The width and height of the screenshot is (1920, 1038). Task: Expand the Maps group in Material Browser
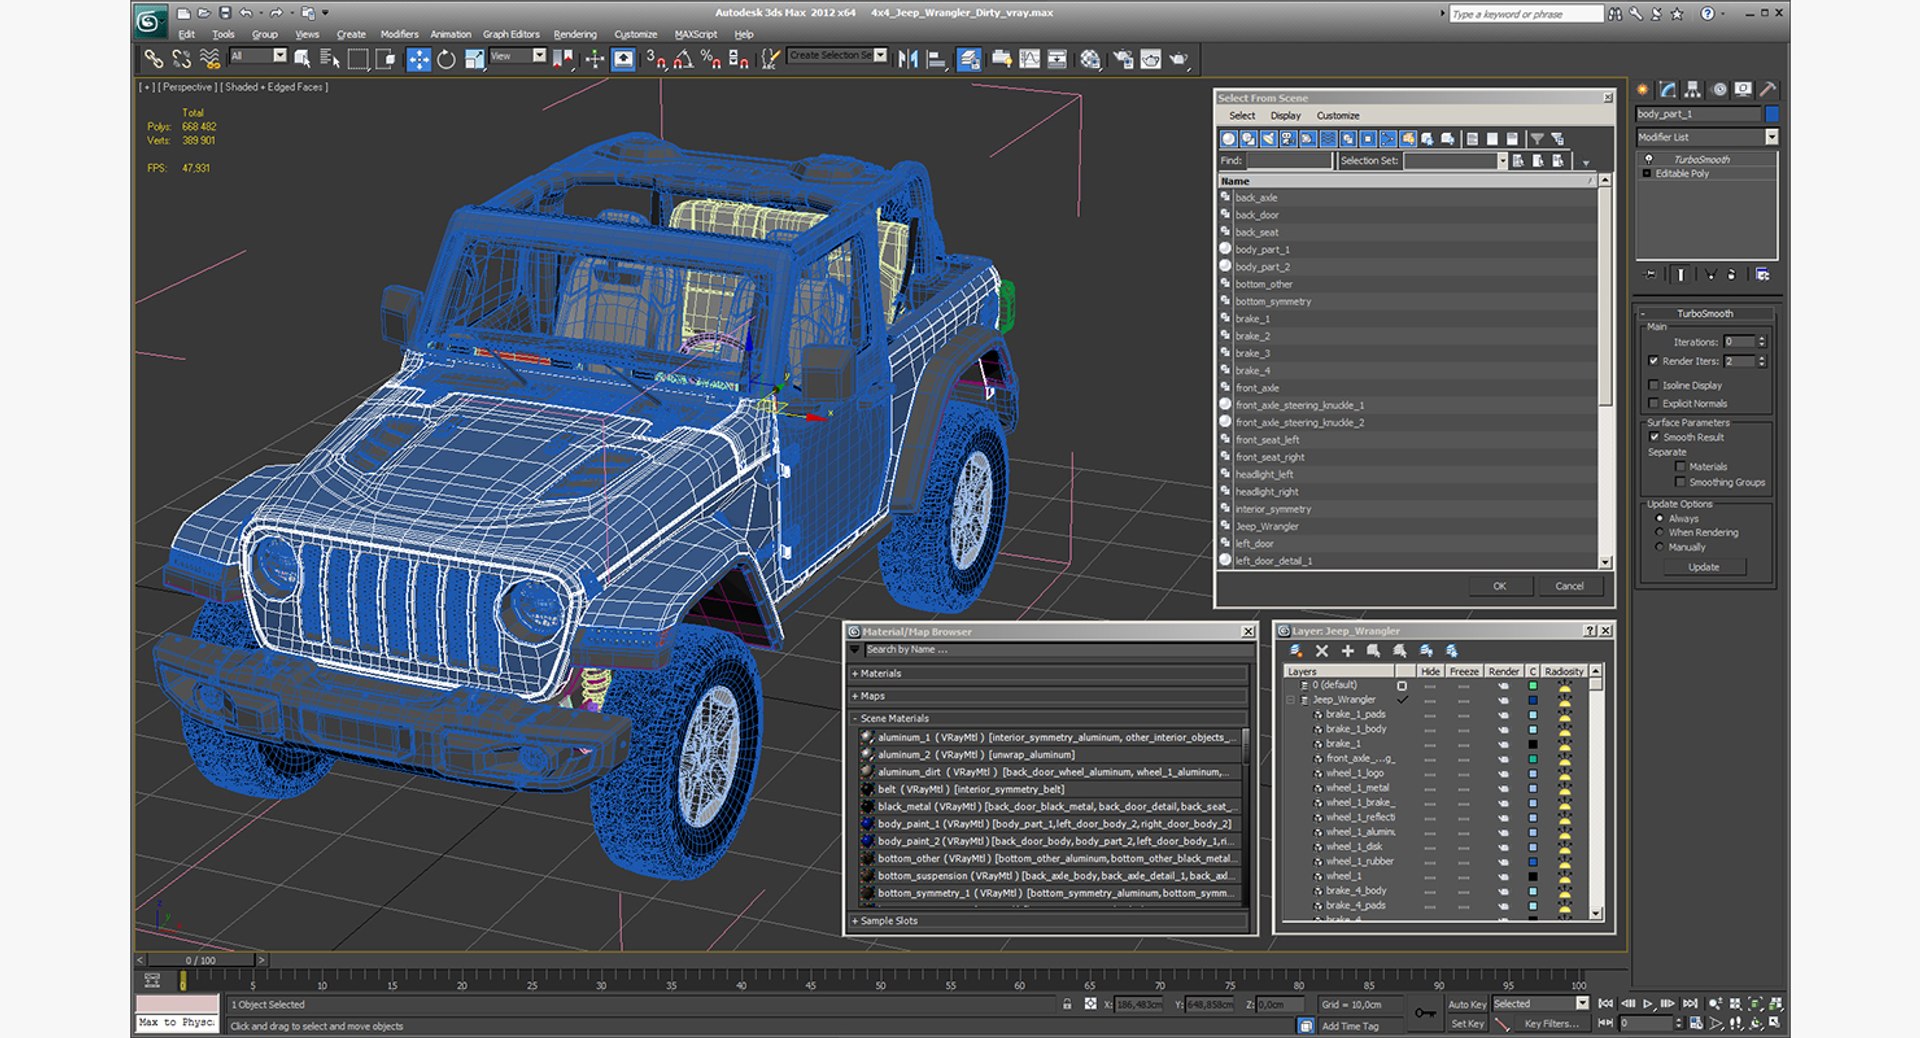click(x=1050, y=696)
